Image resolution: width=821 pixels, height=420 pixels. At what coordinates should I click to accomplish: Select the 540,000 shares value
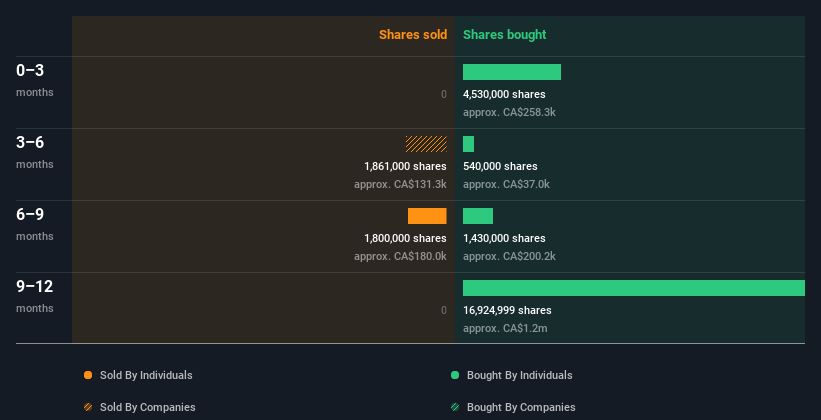click(x=500, y=166)
